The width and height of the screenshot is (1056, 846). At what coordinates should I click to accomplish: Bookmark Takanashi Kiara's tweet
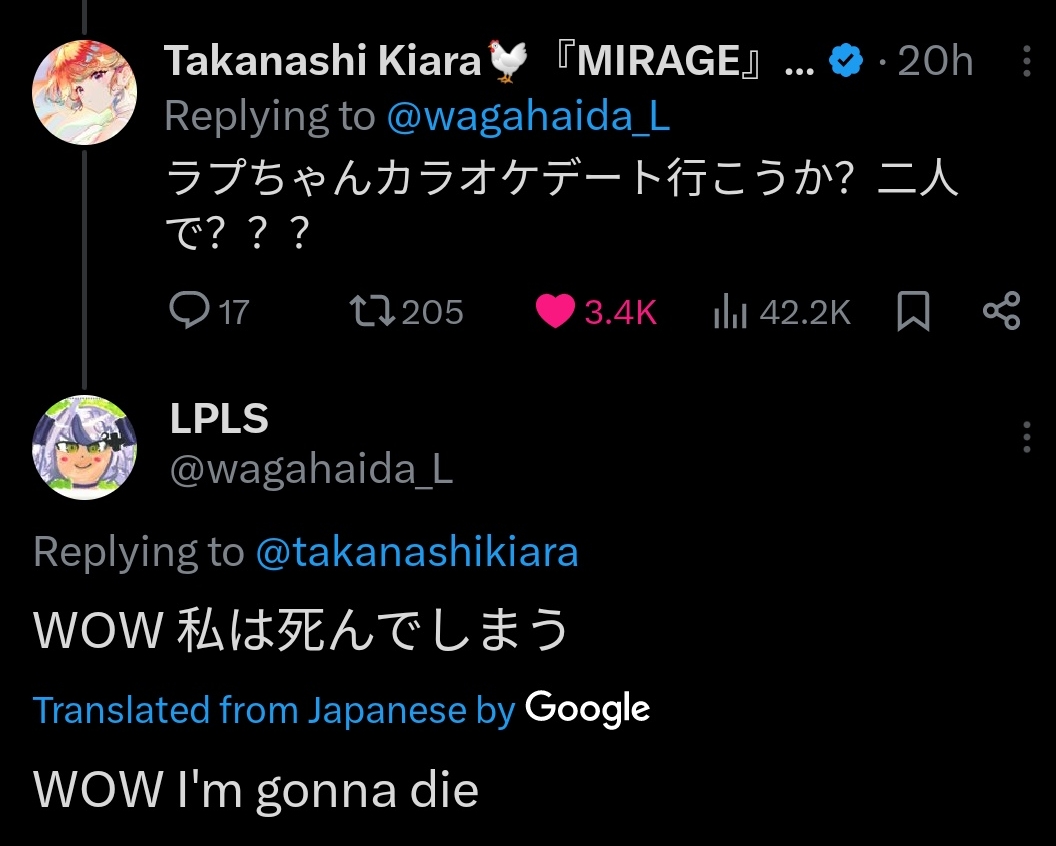pos(913,312)
